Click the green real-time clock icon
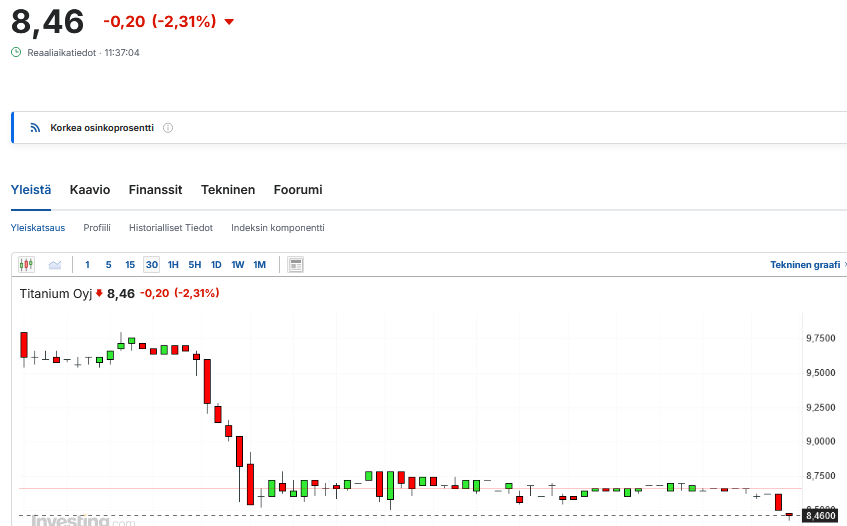This screenshot has height=526, width=847. (16, 52)
